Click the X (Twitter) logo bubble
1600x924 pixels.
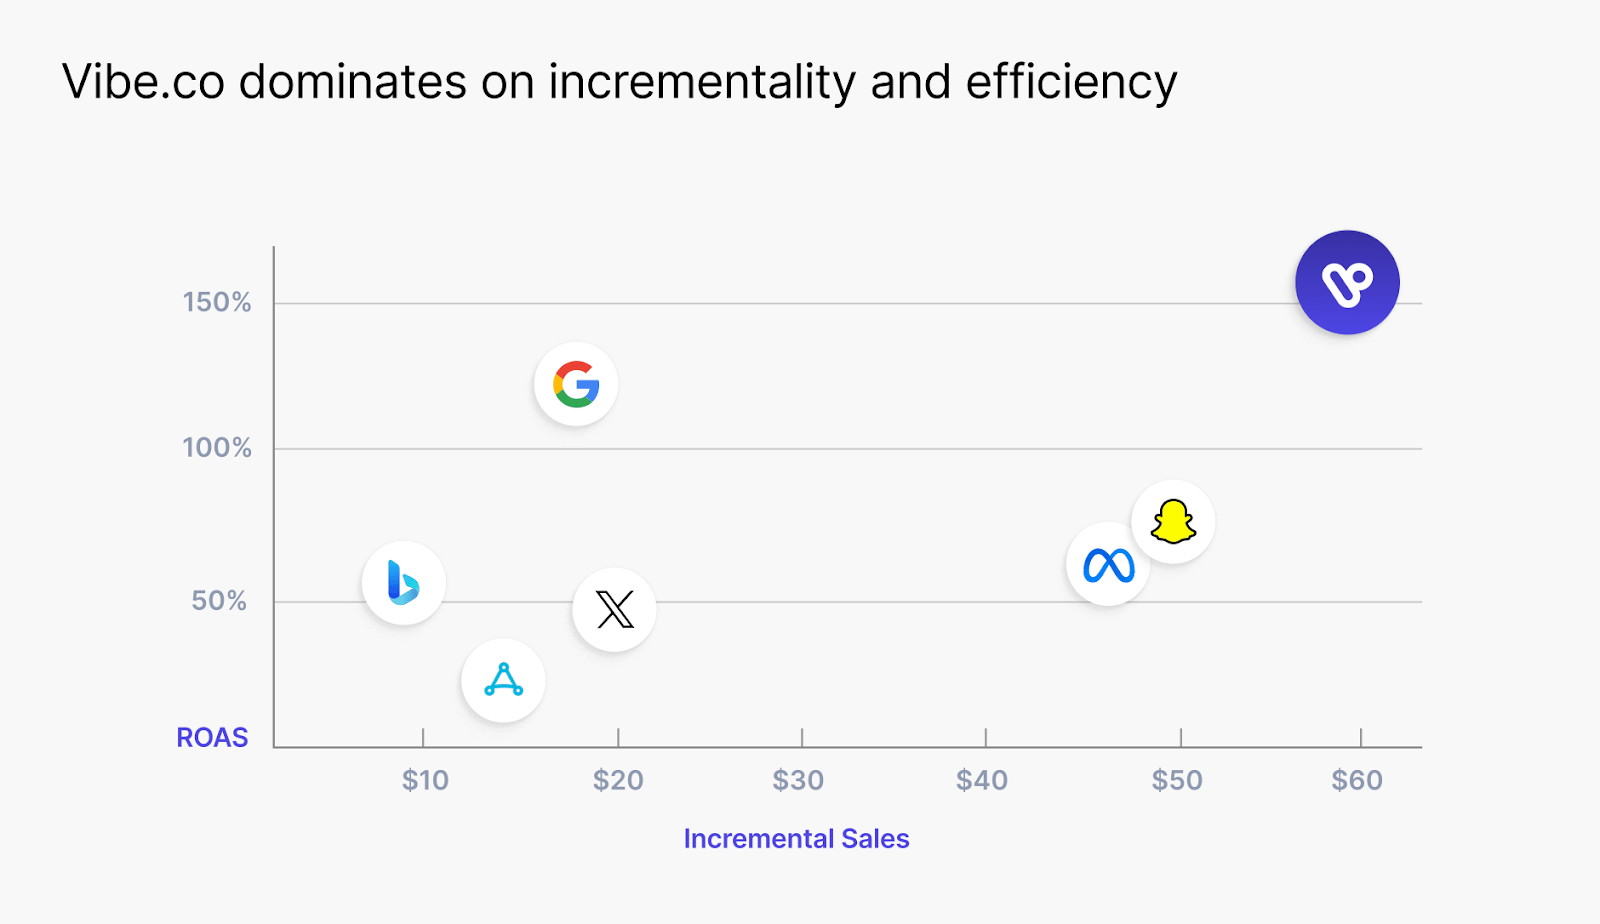614,609
